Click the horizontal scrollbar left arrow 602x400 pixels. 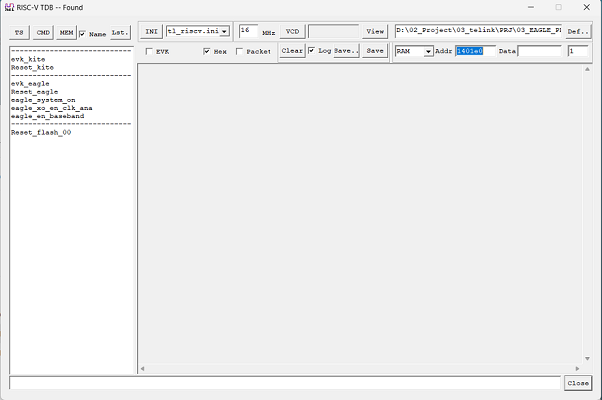(142, 369)
